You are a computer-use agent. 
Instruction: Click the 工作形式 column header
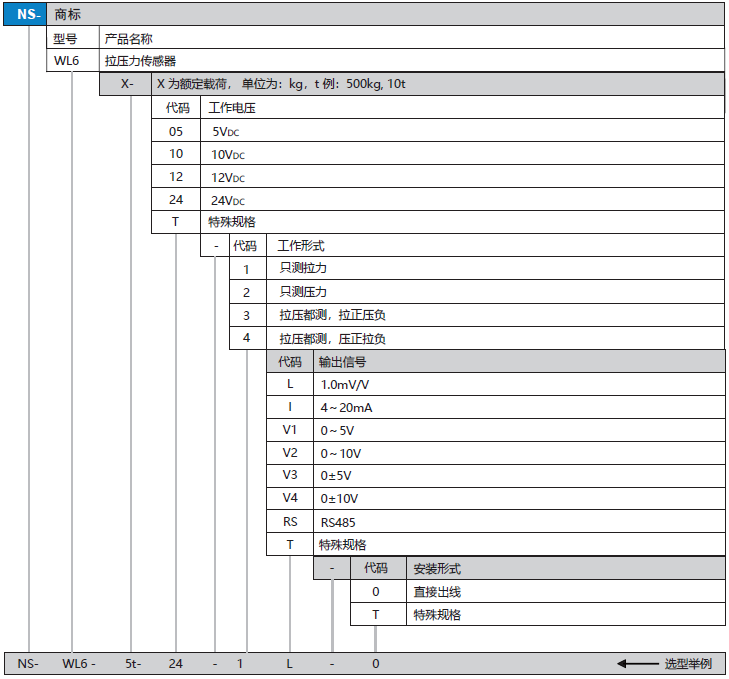pyautogui.click(x=301, y=245)
